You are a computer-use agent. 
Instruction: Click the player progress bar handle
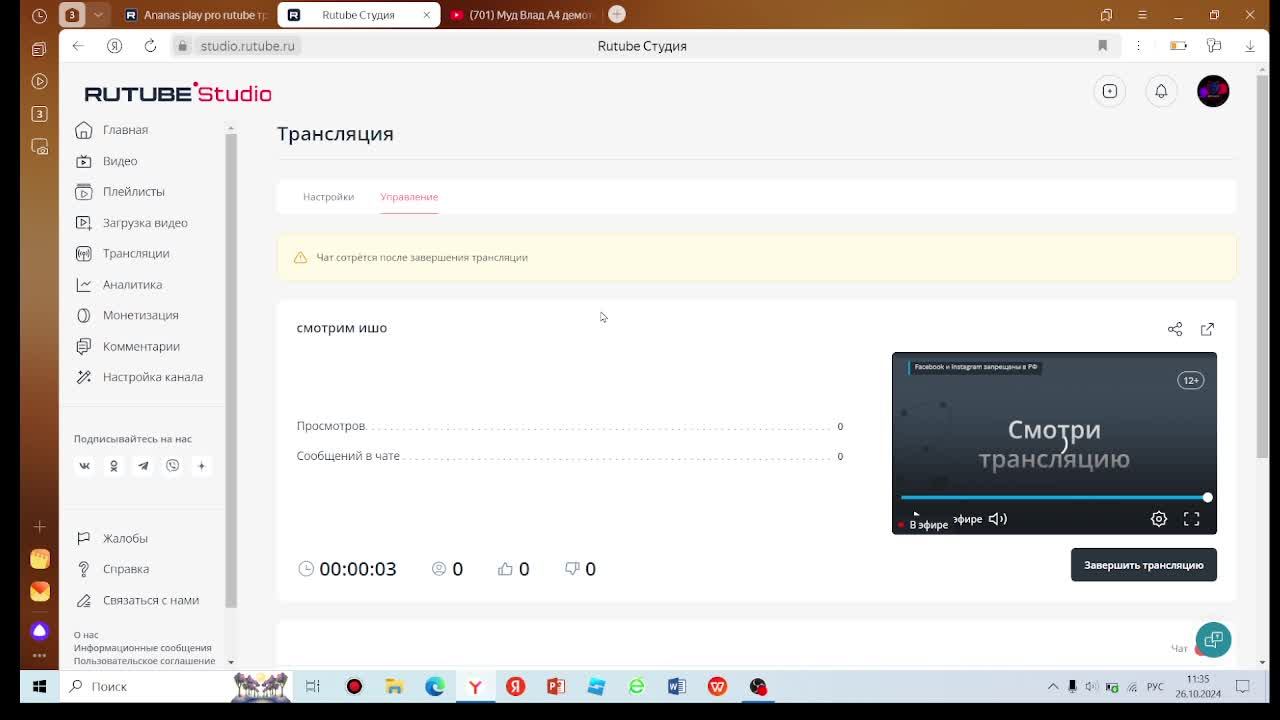(1207, 497)
